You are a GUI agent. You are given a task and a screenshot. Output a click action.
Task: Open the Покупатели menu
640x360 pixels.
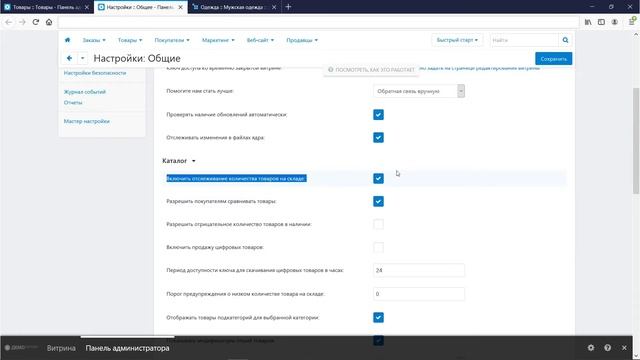(172, 40)
